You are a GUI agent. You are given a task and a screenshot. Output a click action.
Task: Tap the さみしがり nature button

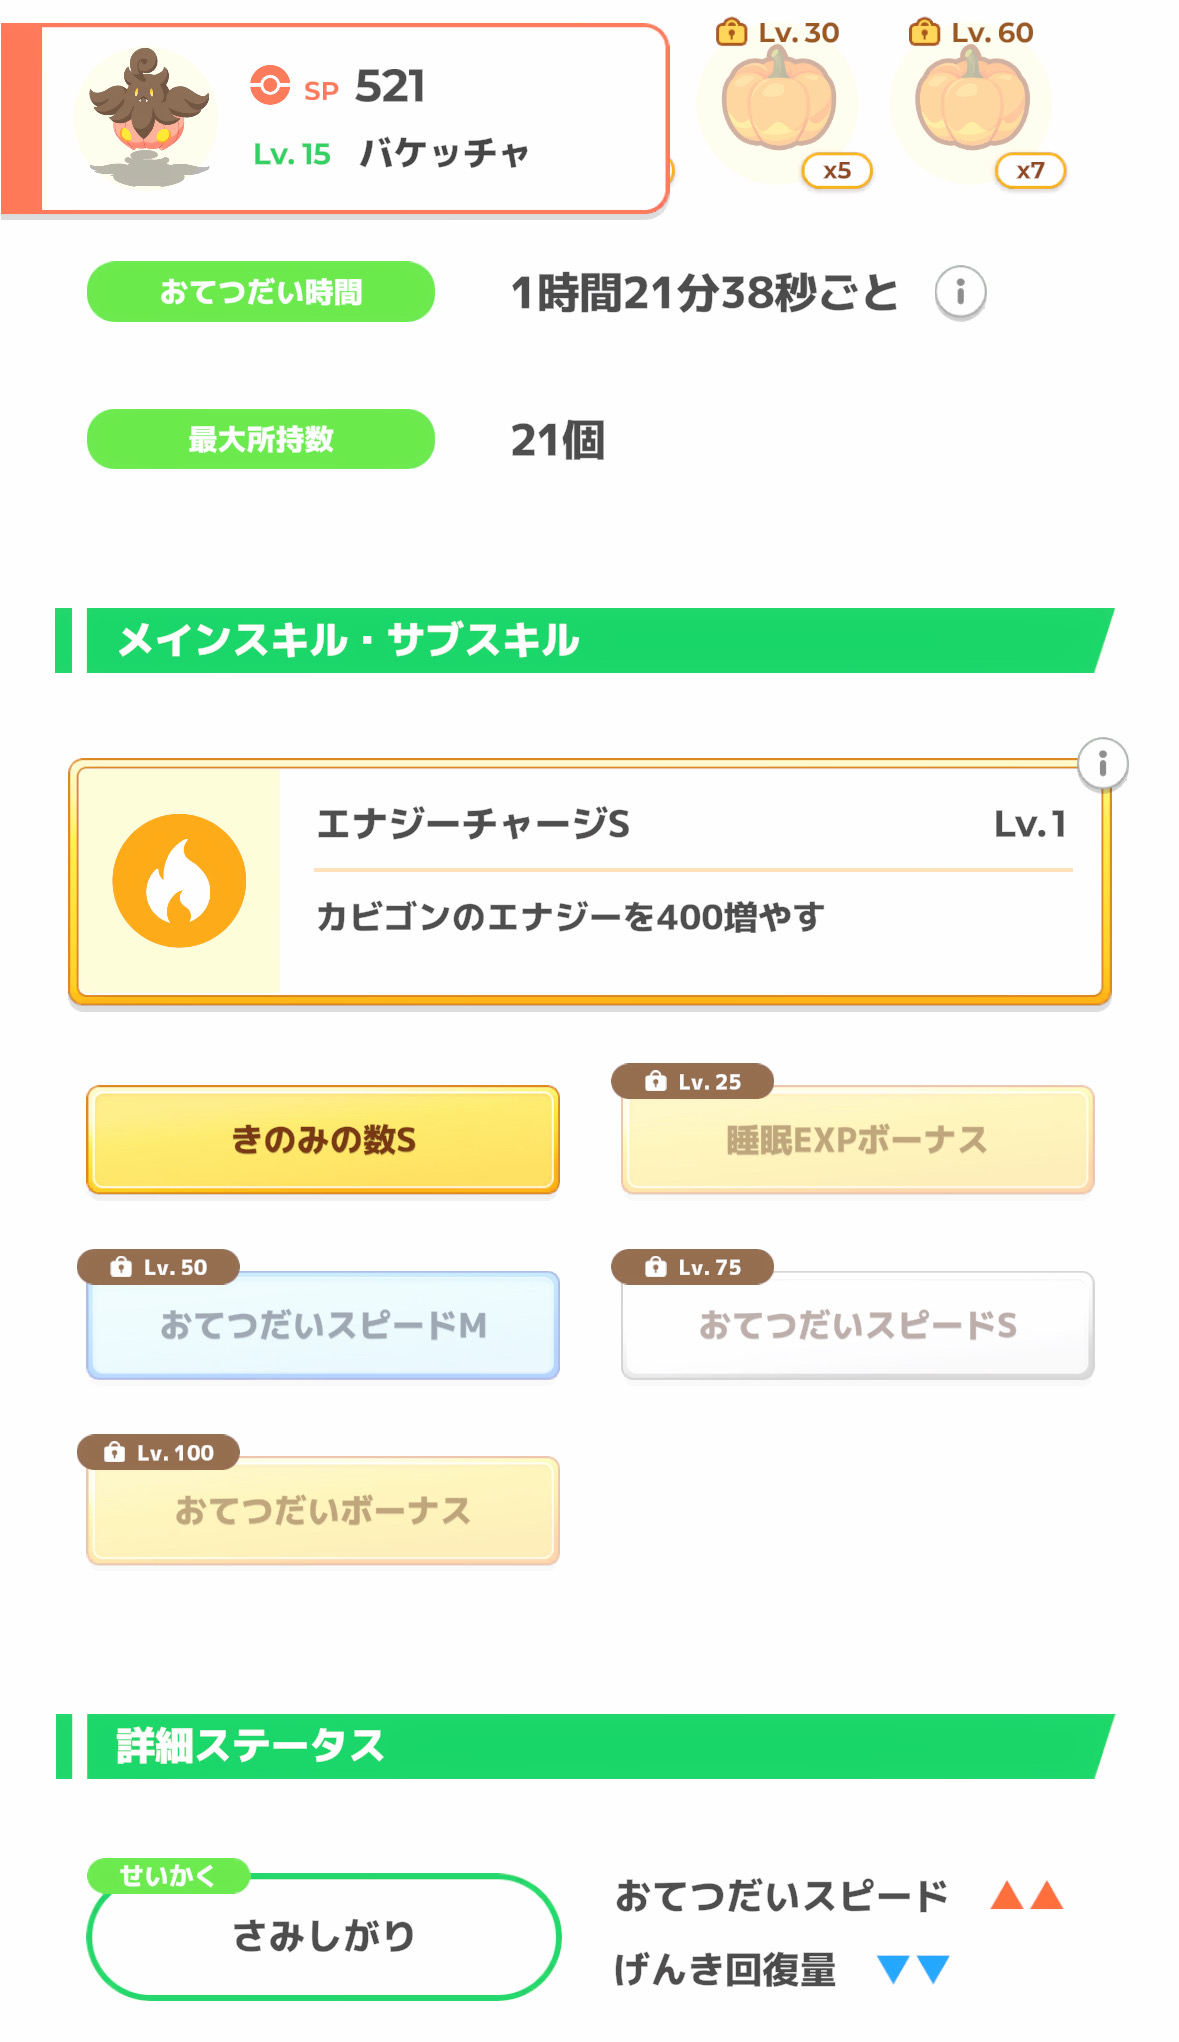pyautogui.click(x=323, y=1936)
